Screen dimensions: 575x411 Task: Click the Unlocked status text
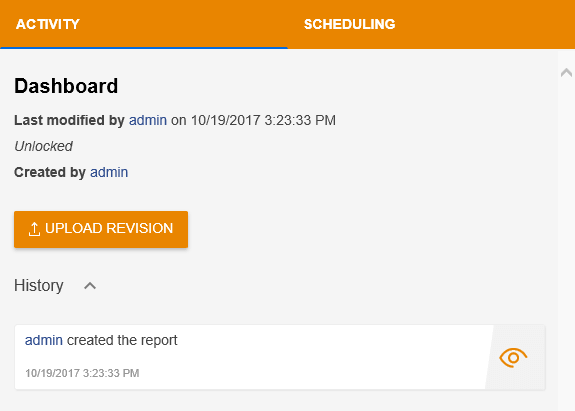point(43,146)
